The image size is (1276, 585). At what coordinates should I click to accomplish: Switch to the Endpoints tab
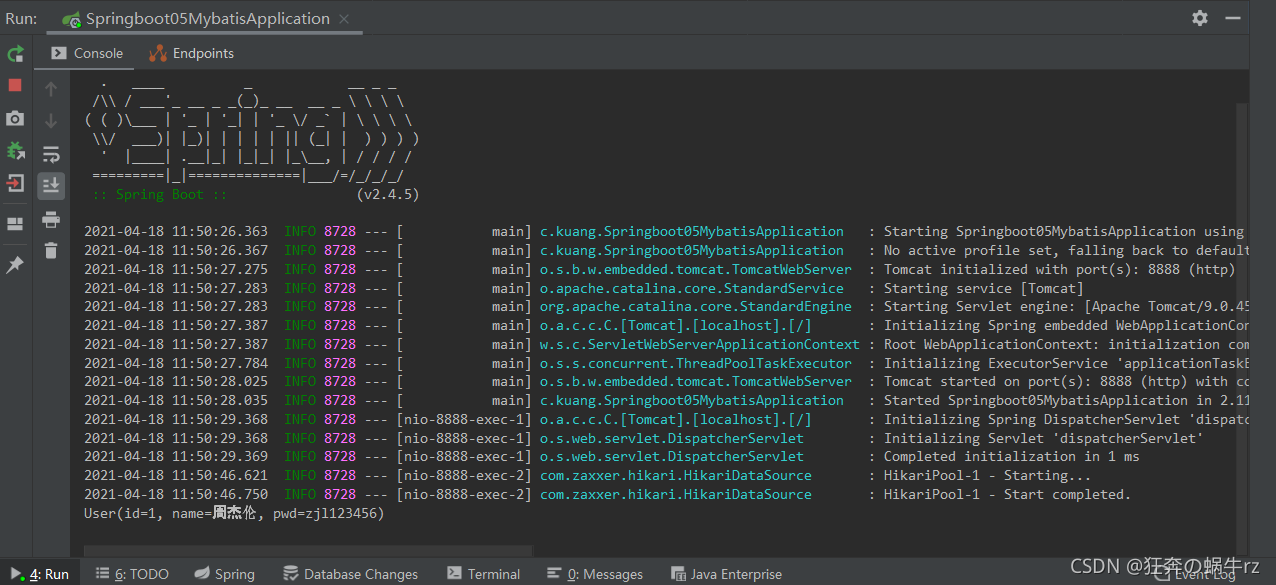point(191,53)
